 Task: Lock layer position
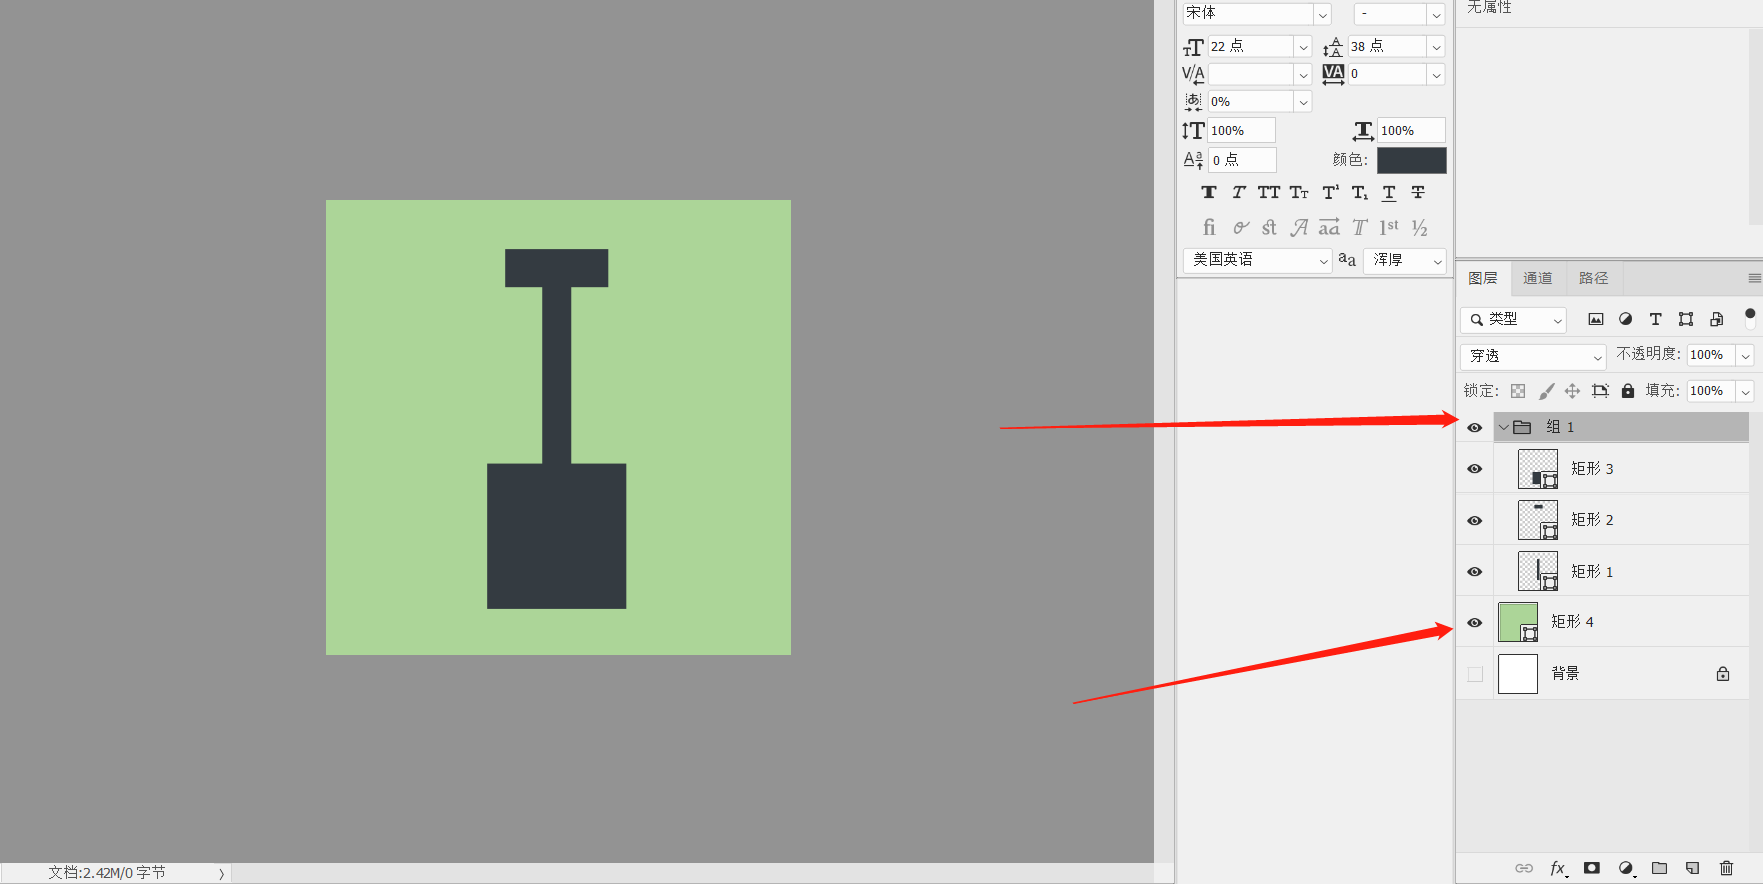click(1573, 391)
